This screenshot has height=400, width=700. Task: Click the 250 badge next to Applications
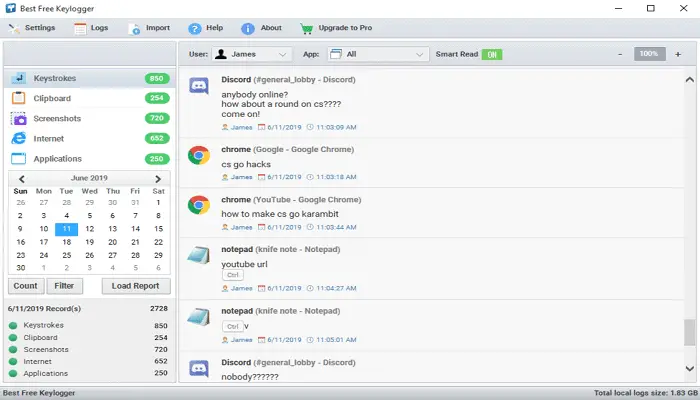157,158
